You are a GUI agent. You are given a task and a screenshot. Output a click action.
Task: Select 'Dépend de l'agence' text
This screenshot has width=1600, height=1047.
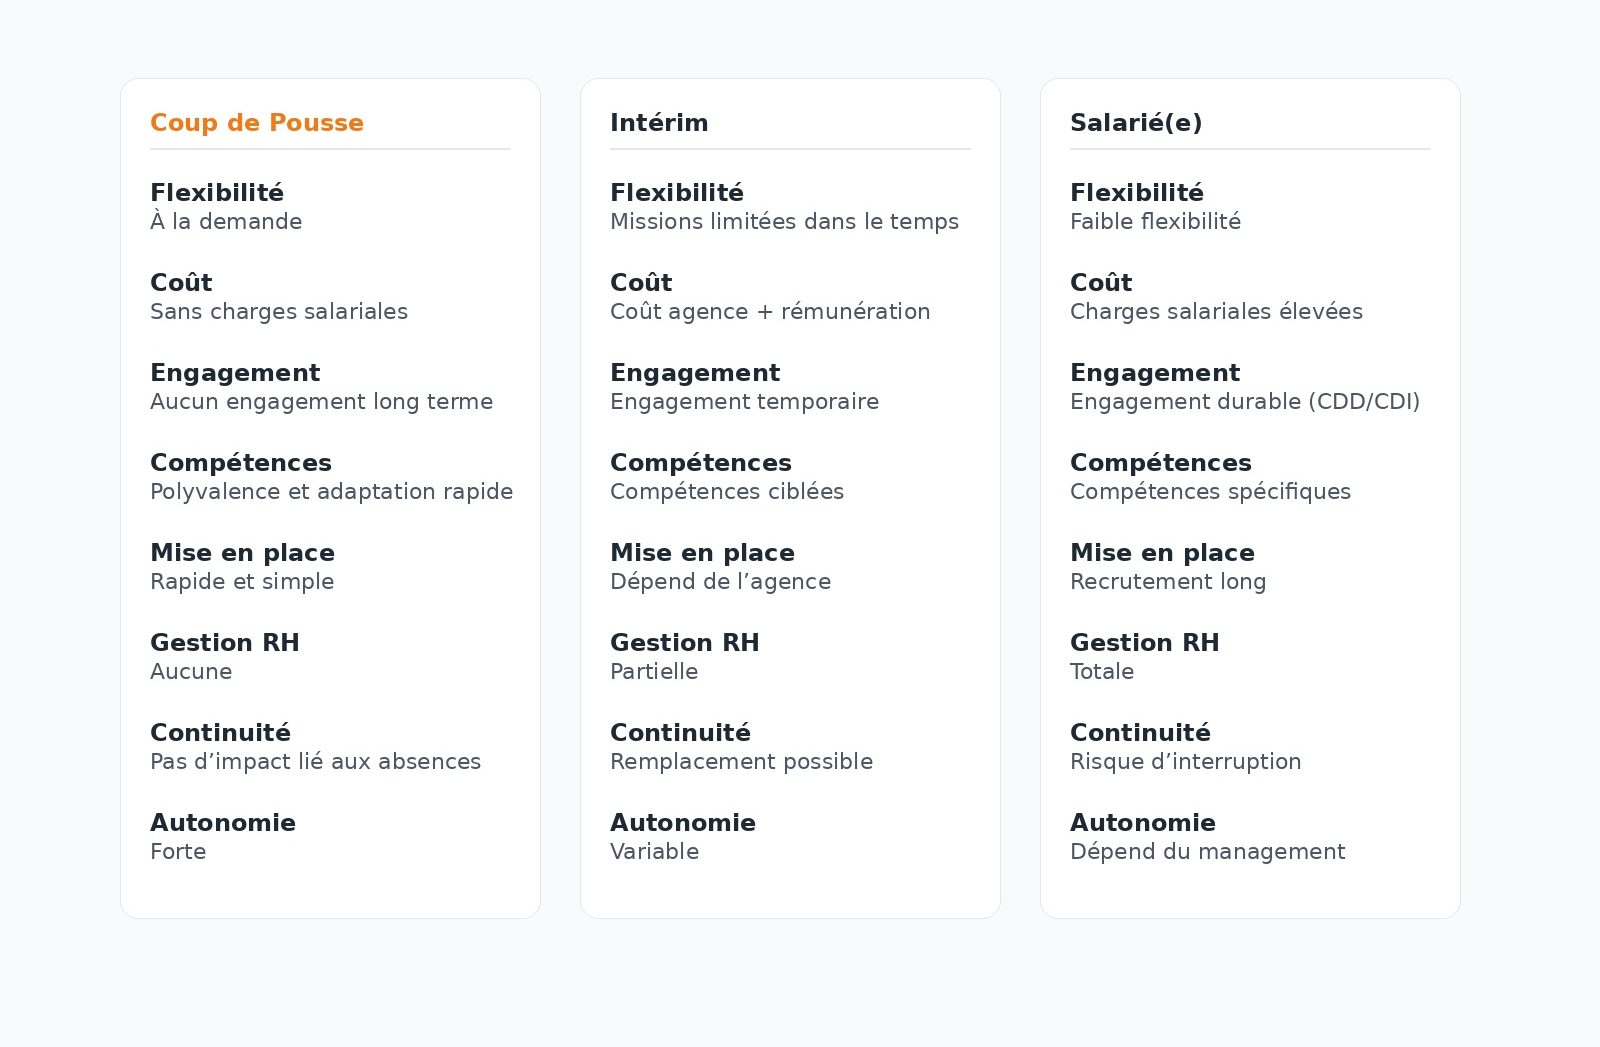[720, 582]
